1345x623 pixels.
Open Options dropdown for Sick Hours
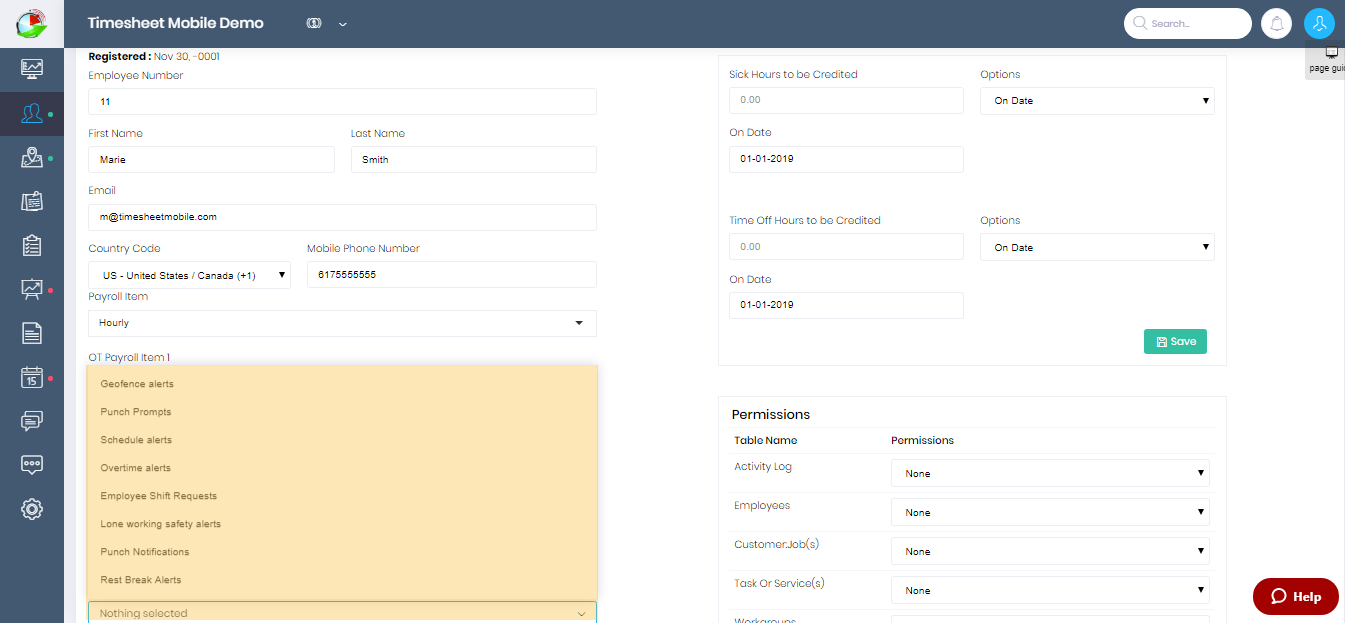point(1097,100)
